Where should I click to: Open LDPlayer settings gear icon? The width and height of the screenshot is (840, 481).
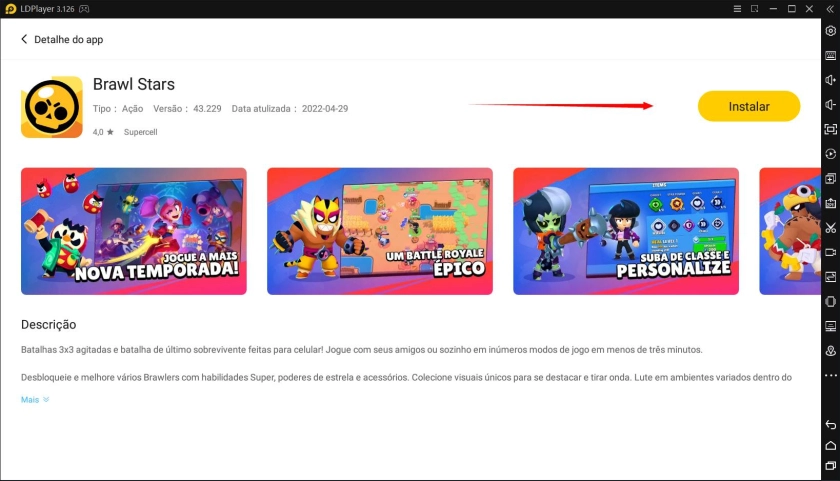pyautogui.click(x=830, y=31)
